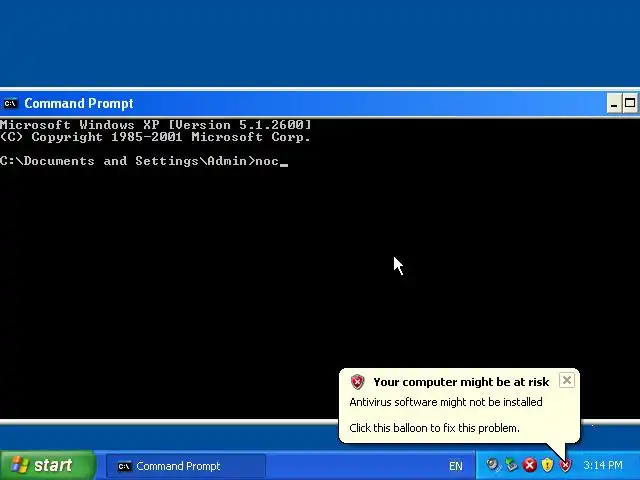
Task: Click the yellow Windows Update shield tray icon
Action: [547, 465]
